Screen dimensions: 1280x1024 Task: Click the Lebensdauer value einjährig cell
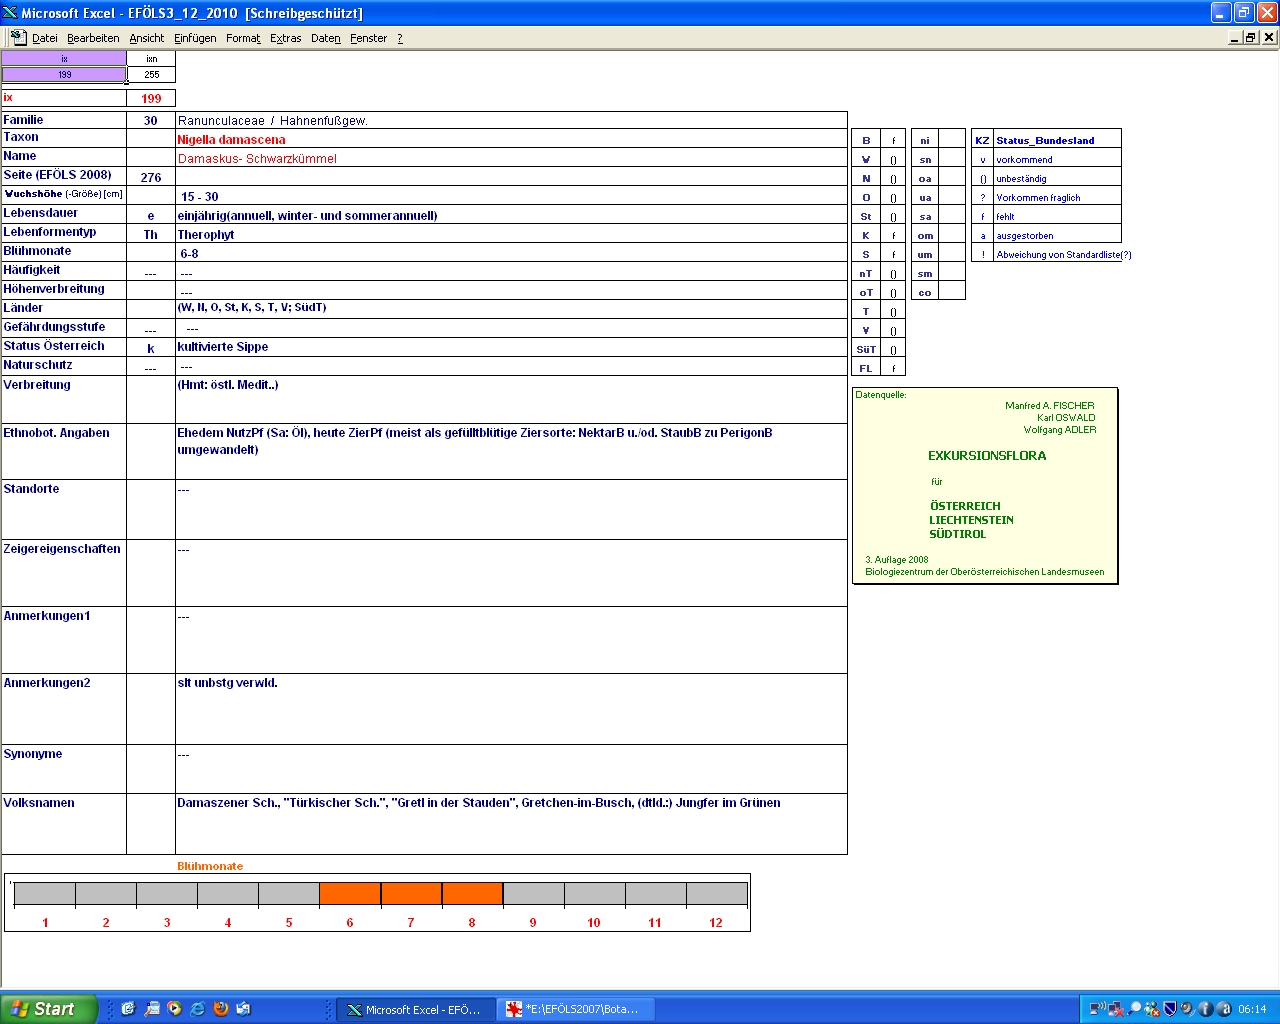click(511, 215)
